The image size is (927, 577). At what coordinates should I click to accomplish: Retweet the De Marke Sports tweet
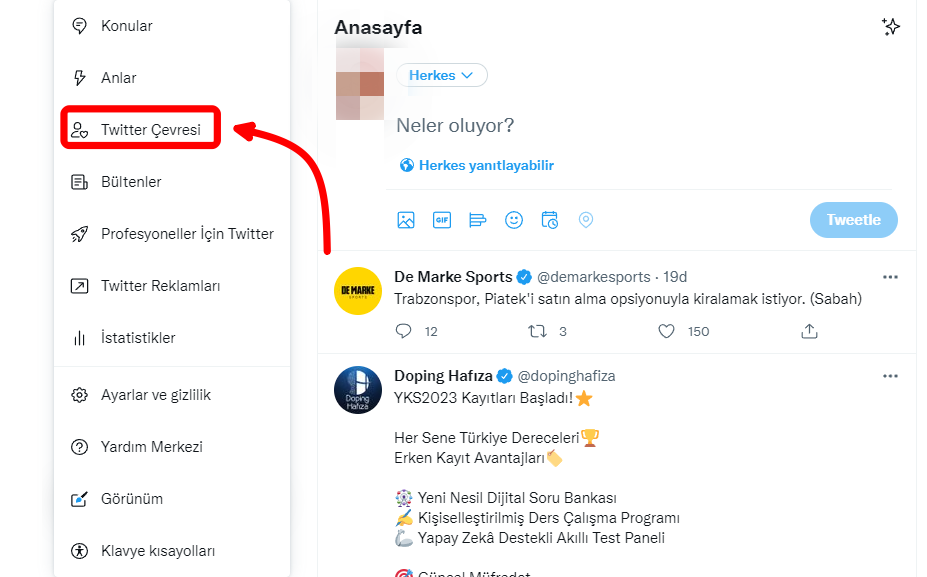click(537, 331)
